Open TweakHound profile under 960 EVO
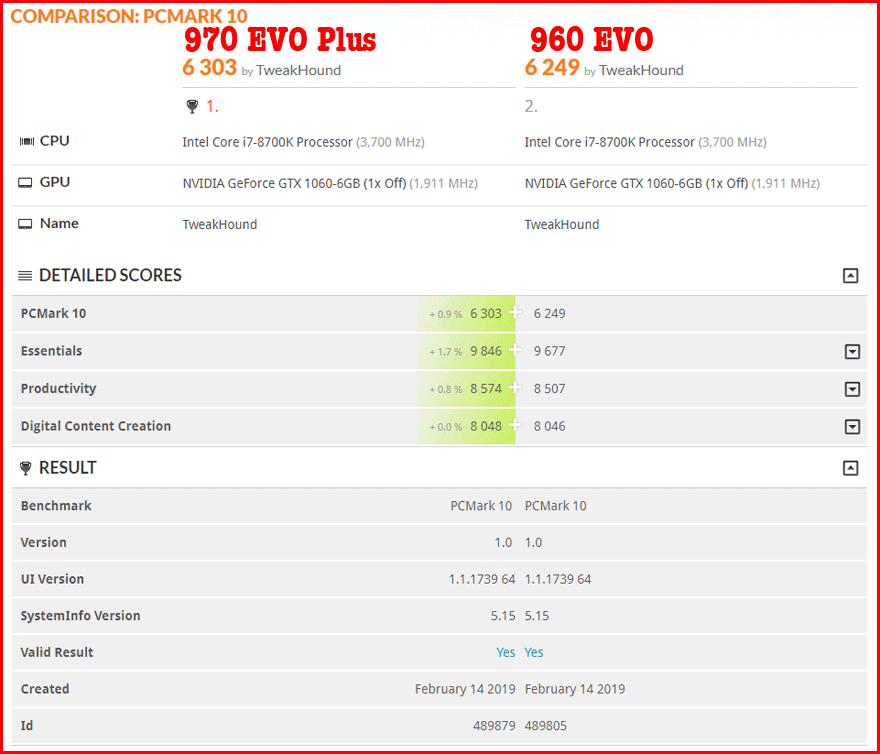 coord(641,70)
